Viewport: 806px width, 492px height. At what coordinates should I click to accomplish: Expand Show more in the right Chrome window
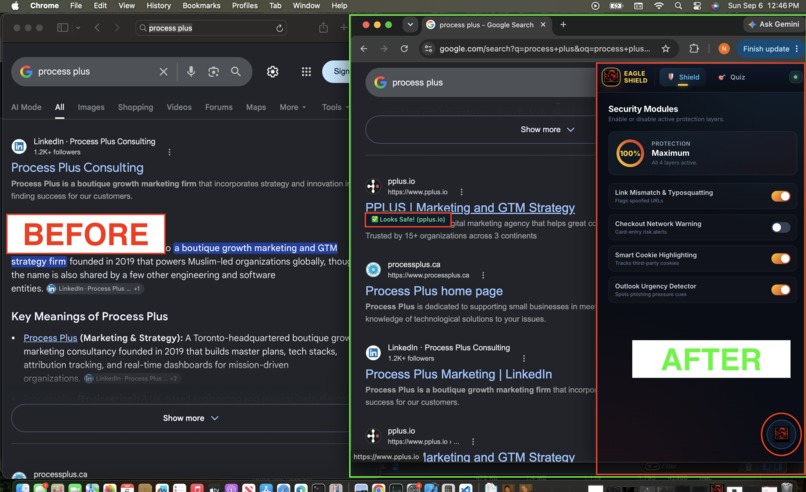[547, 130]
